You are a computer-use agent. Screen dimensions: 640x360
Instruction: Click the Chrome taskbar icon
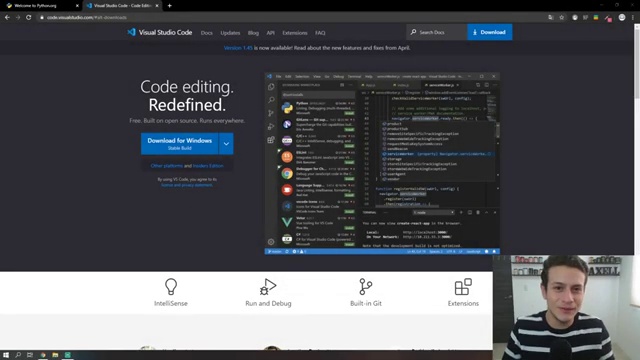[x=42, y=355]
